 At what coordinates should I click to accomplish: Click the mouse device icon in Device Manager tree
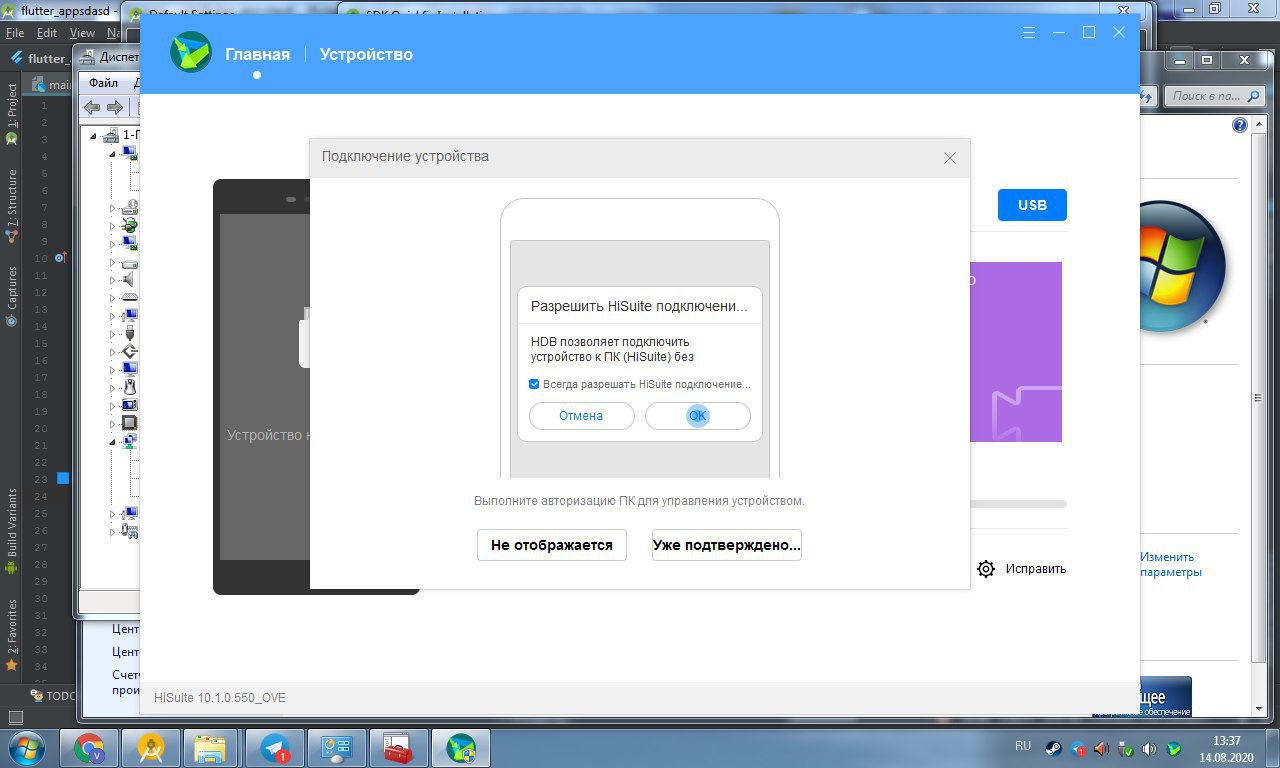(129, 386)
